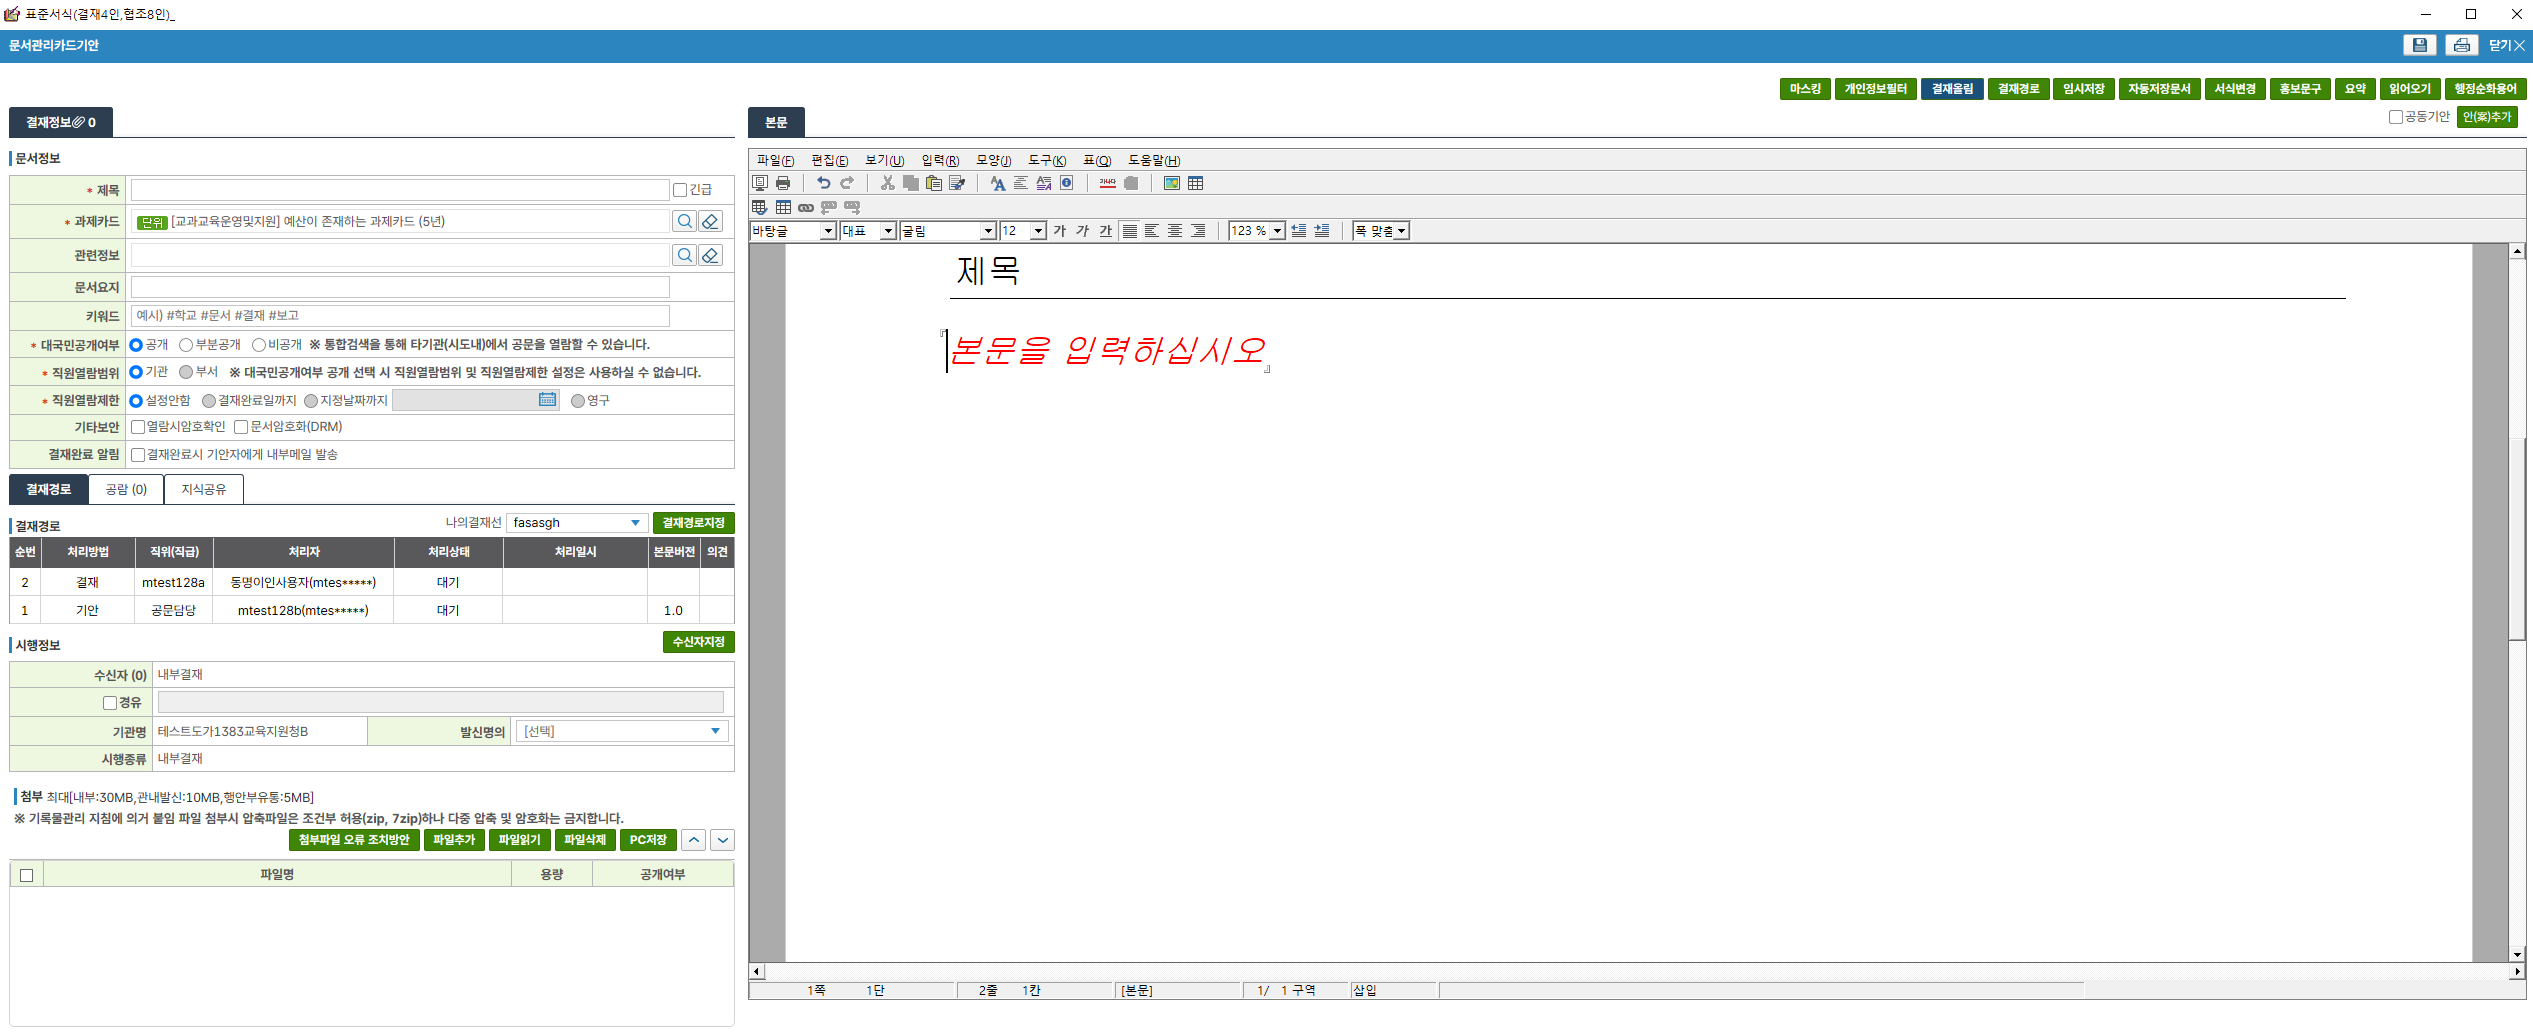Click the editor vertical scrollbar thumb

tap(2517, 540)
